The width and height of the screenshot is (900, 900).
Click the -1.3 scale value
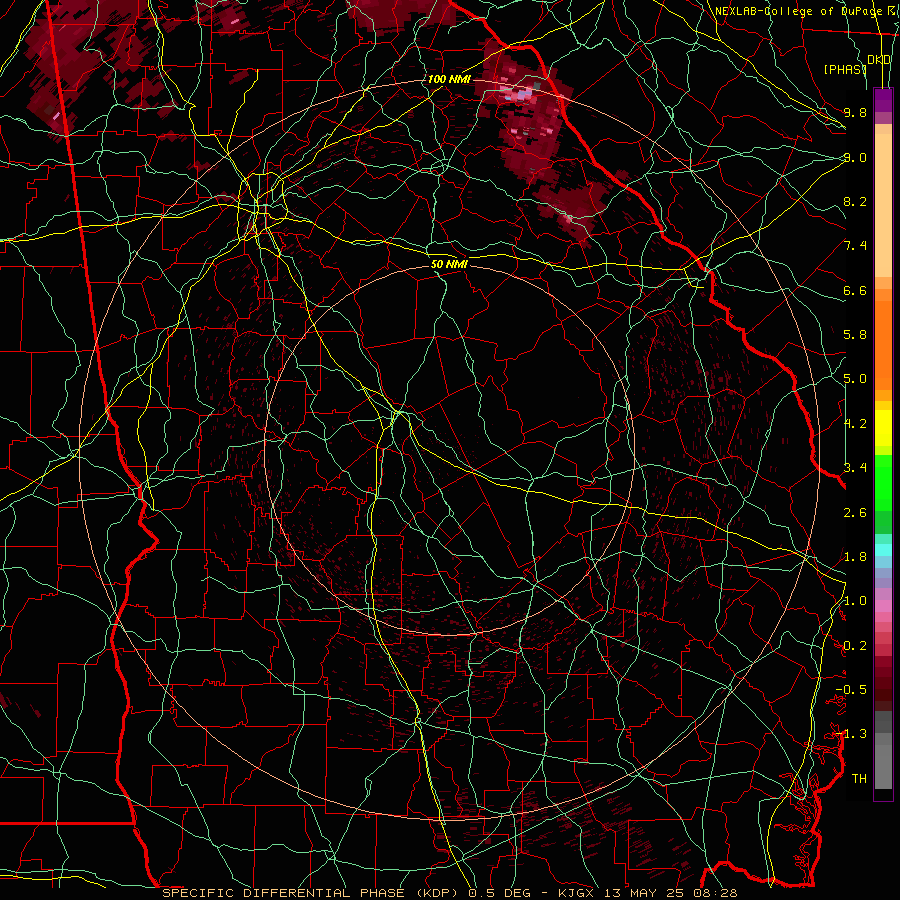(851, 734)
